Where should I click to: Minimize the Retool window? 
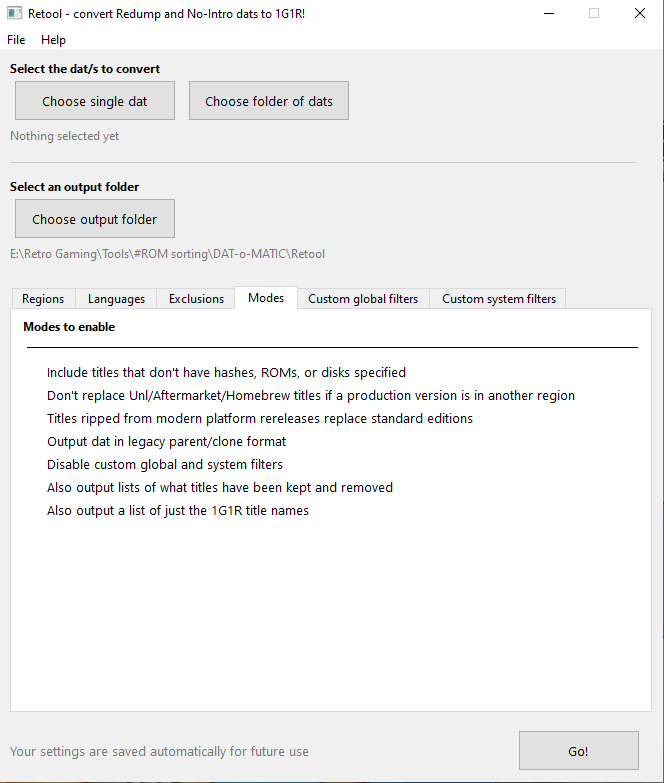[x=549, y=13]
